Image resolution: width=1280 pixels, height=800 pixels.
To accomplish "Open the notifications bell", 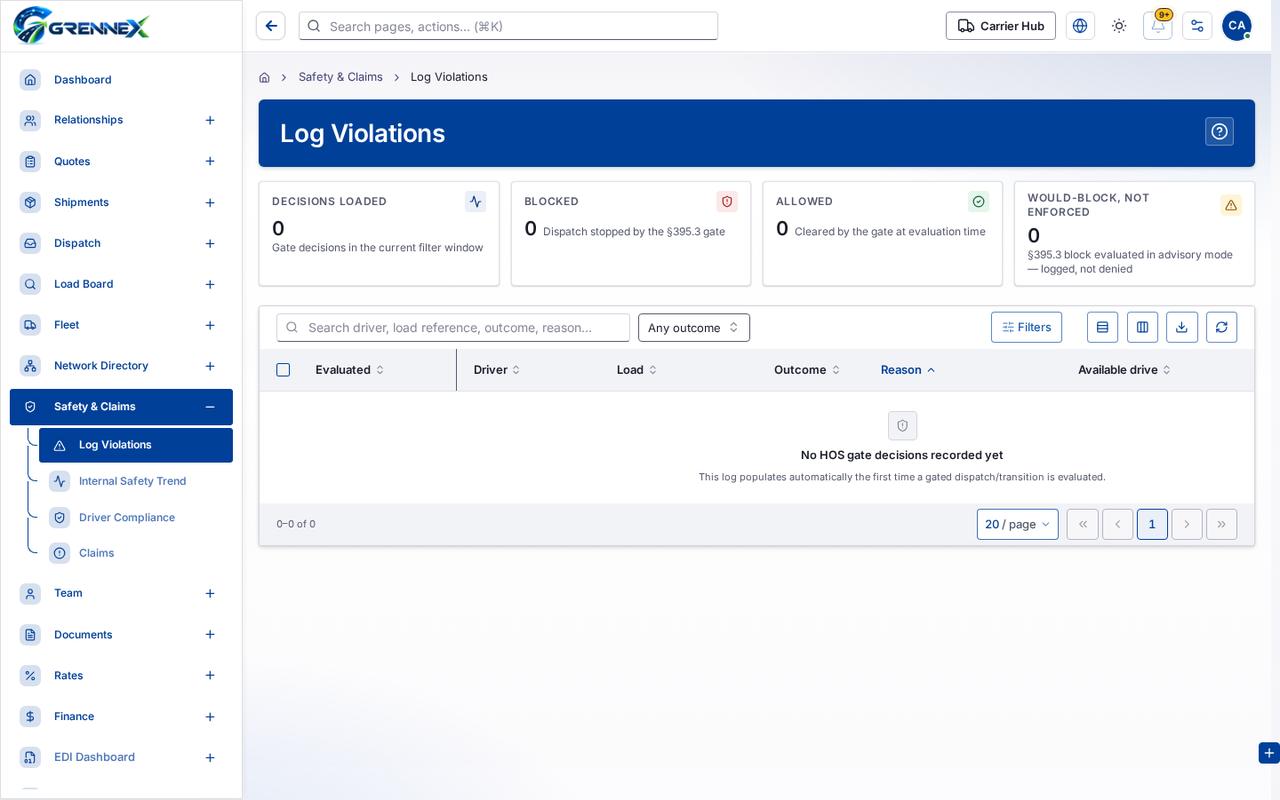I will pyautogui.click(x=1158, y=26).
